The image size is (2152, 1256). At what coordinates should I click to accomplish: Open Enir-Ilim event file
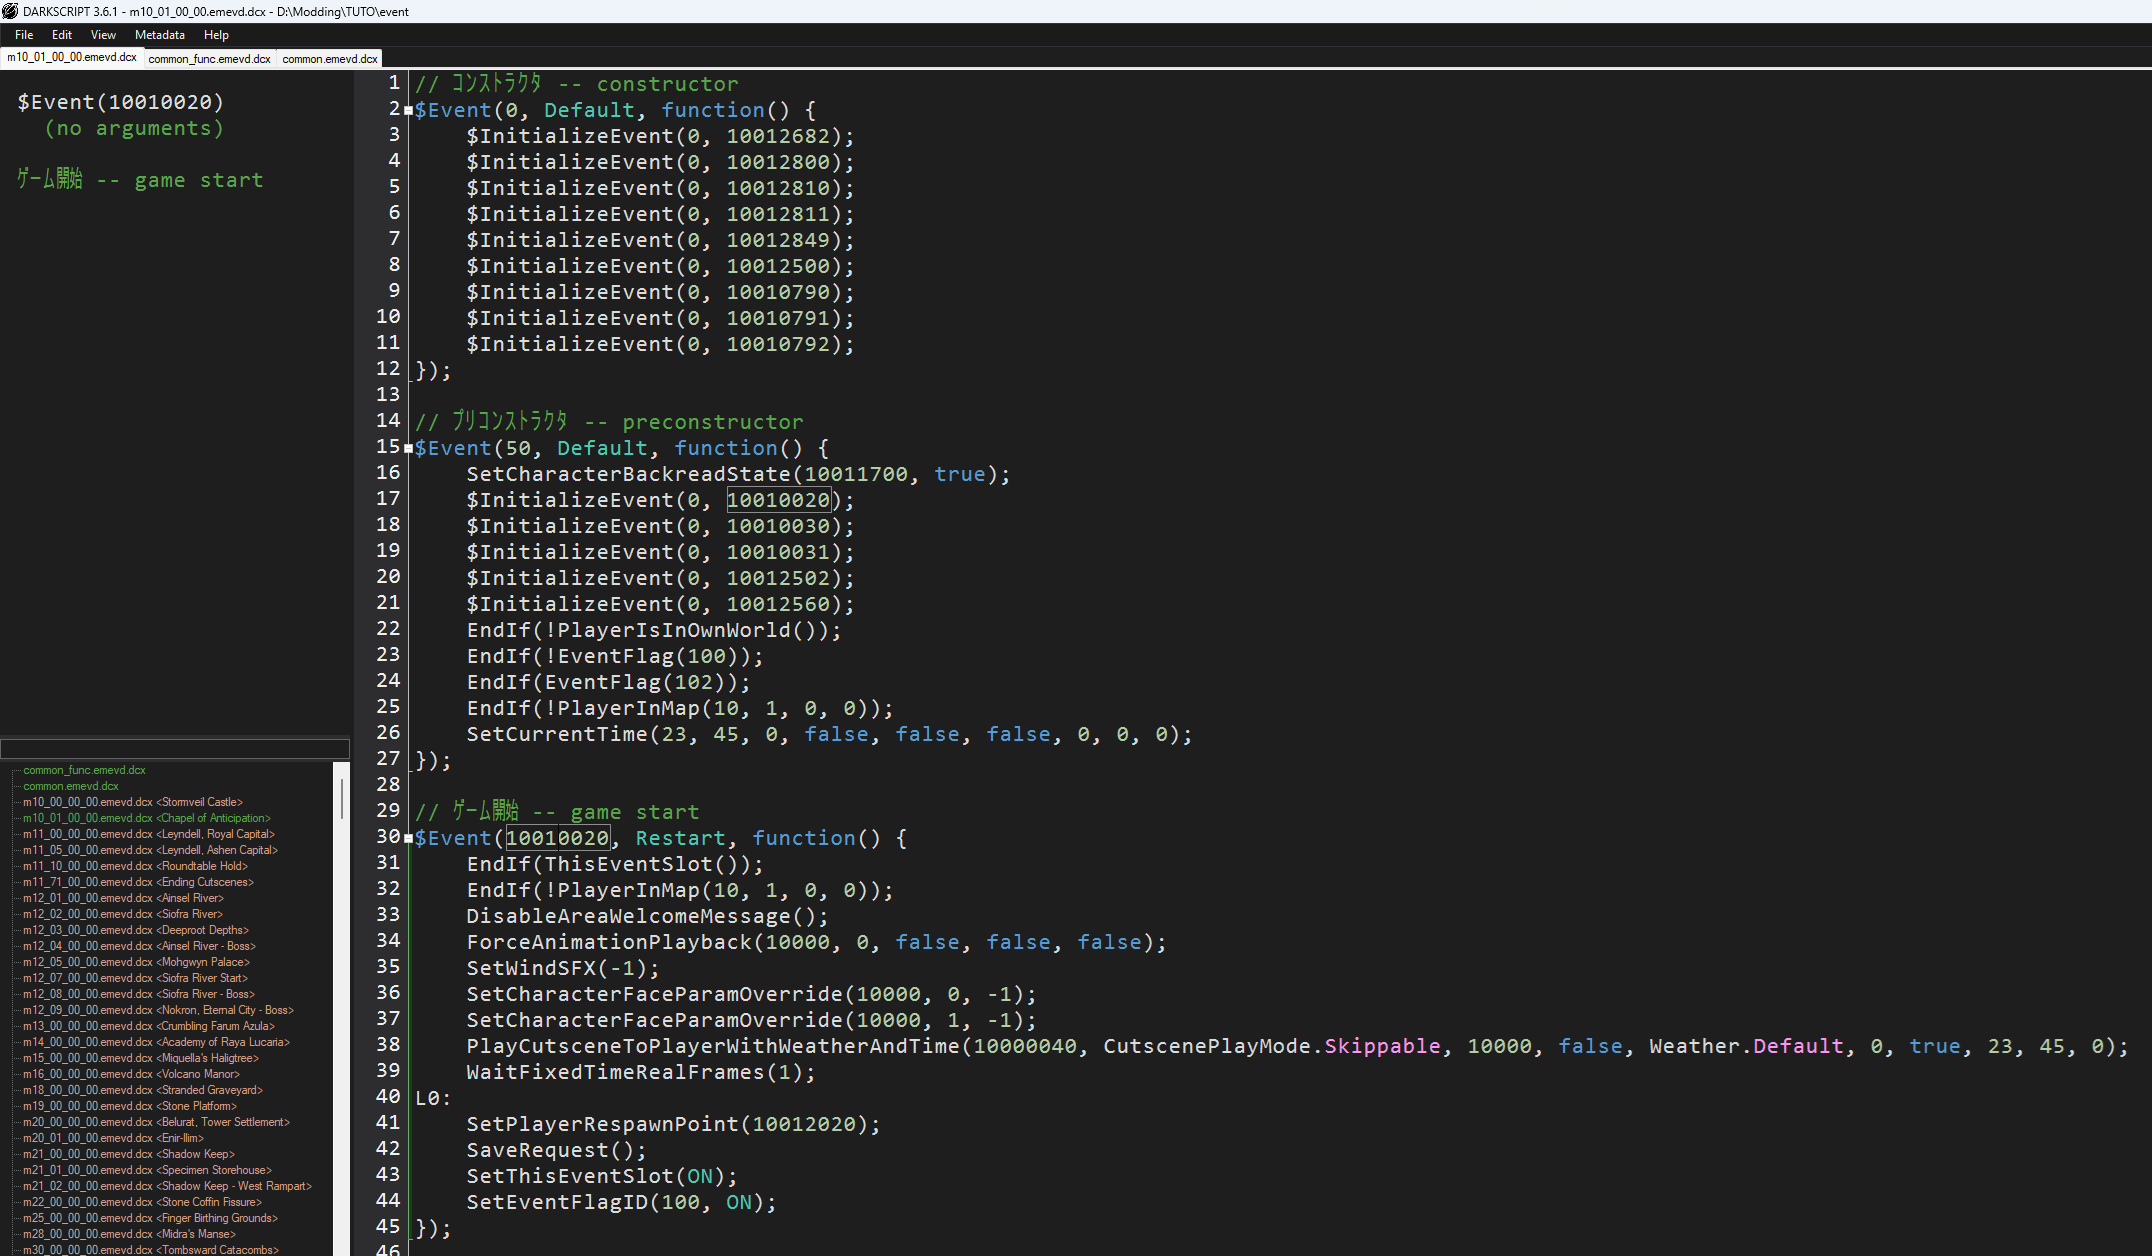pos(113,1138)
